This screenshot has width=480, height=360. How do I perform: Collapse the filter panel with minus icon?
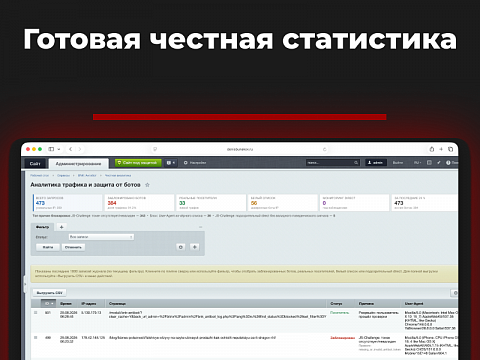pos(200,227)
